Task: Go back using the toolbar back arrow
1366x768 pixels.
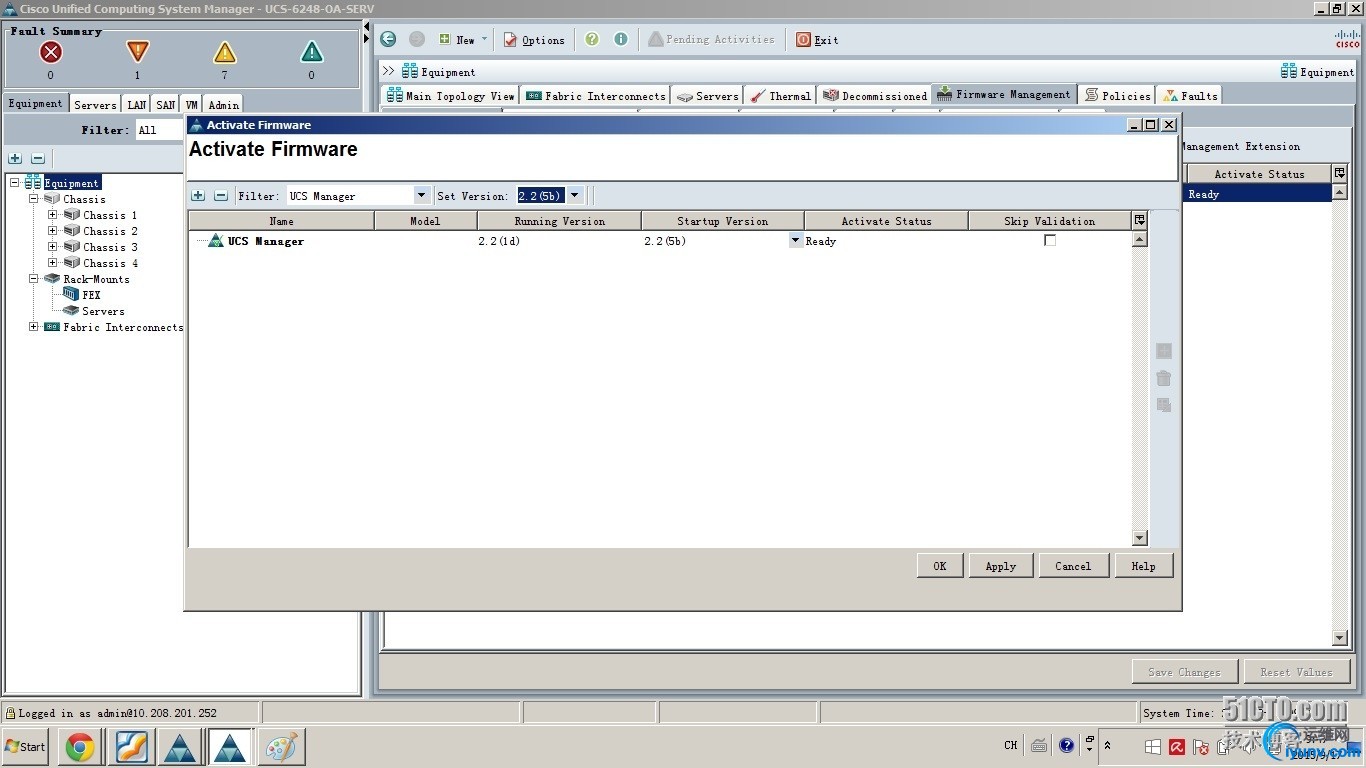Action: [x=388, y=39]
